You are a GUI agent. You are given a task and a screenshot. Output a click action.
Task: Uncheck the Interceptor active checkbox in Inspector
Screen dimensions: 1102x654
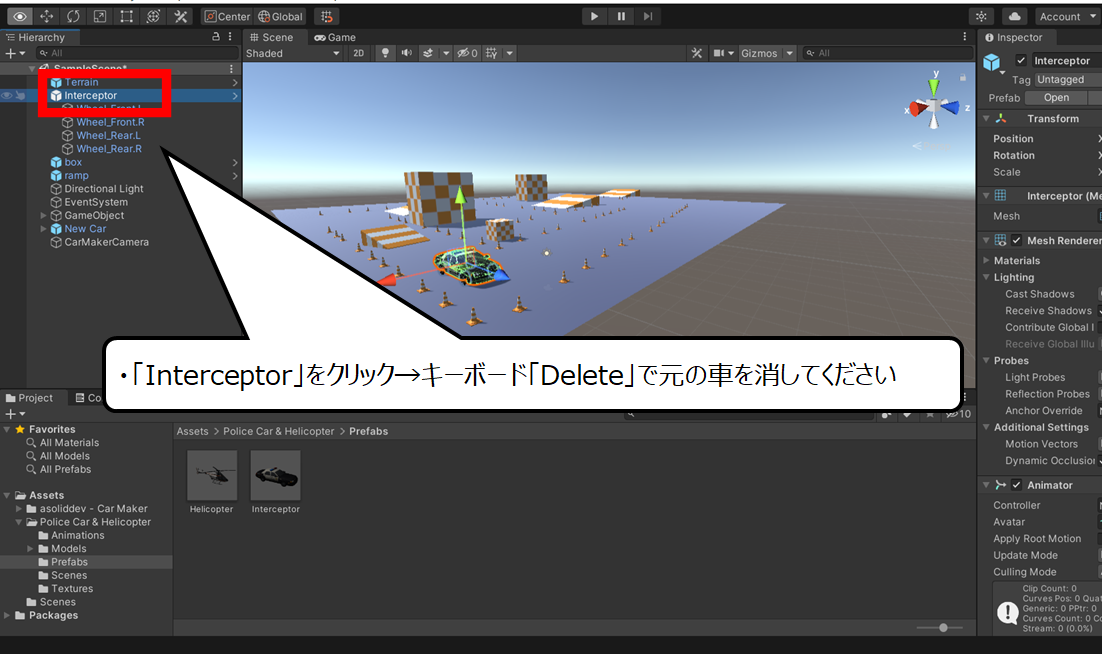[x=1021, y=60]
